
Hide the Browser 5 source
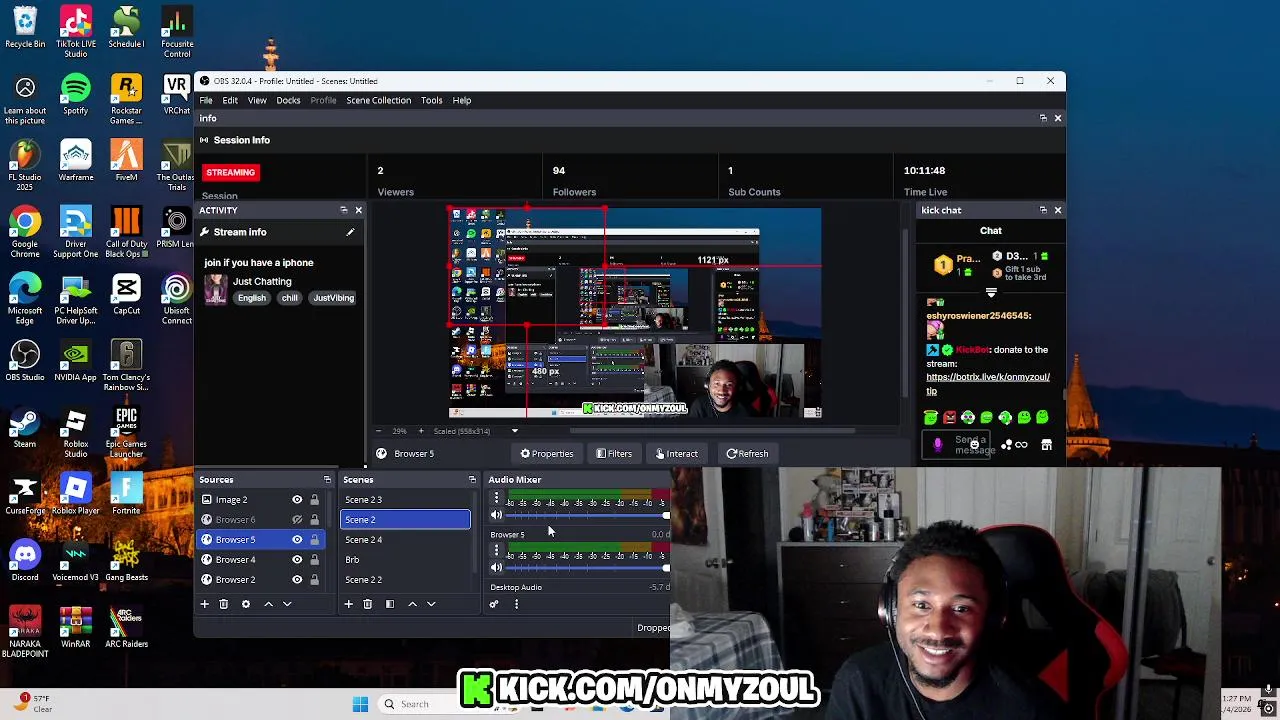[297, 540]
